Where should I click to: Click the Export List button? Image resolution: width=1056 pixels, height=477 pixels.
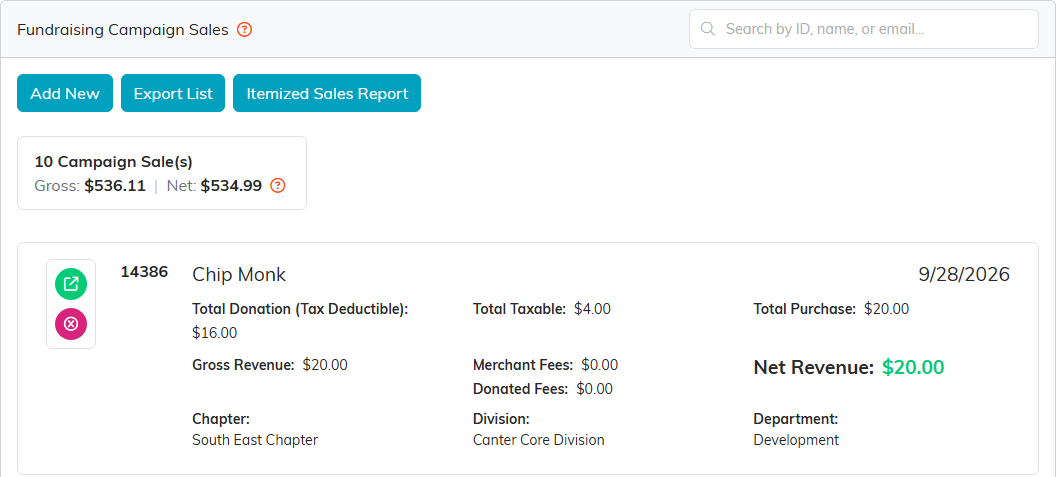173,94
